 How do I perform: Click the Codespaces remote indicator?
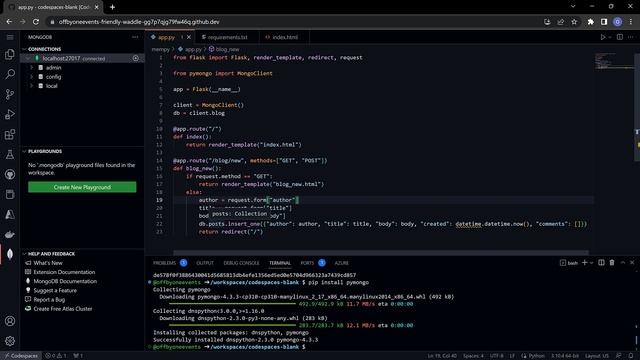[x=21, y=356]
